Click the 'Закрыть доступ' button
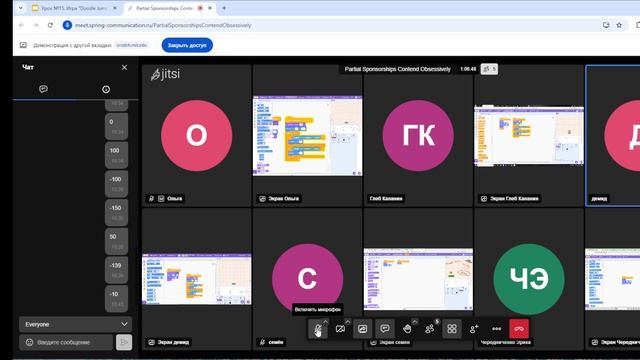The width and height of the screenshot is (640, 360). click(187, 45)
